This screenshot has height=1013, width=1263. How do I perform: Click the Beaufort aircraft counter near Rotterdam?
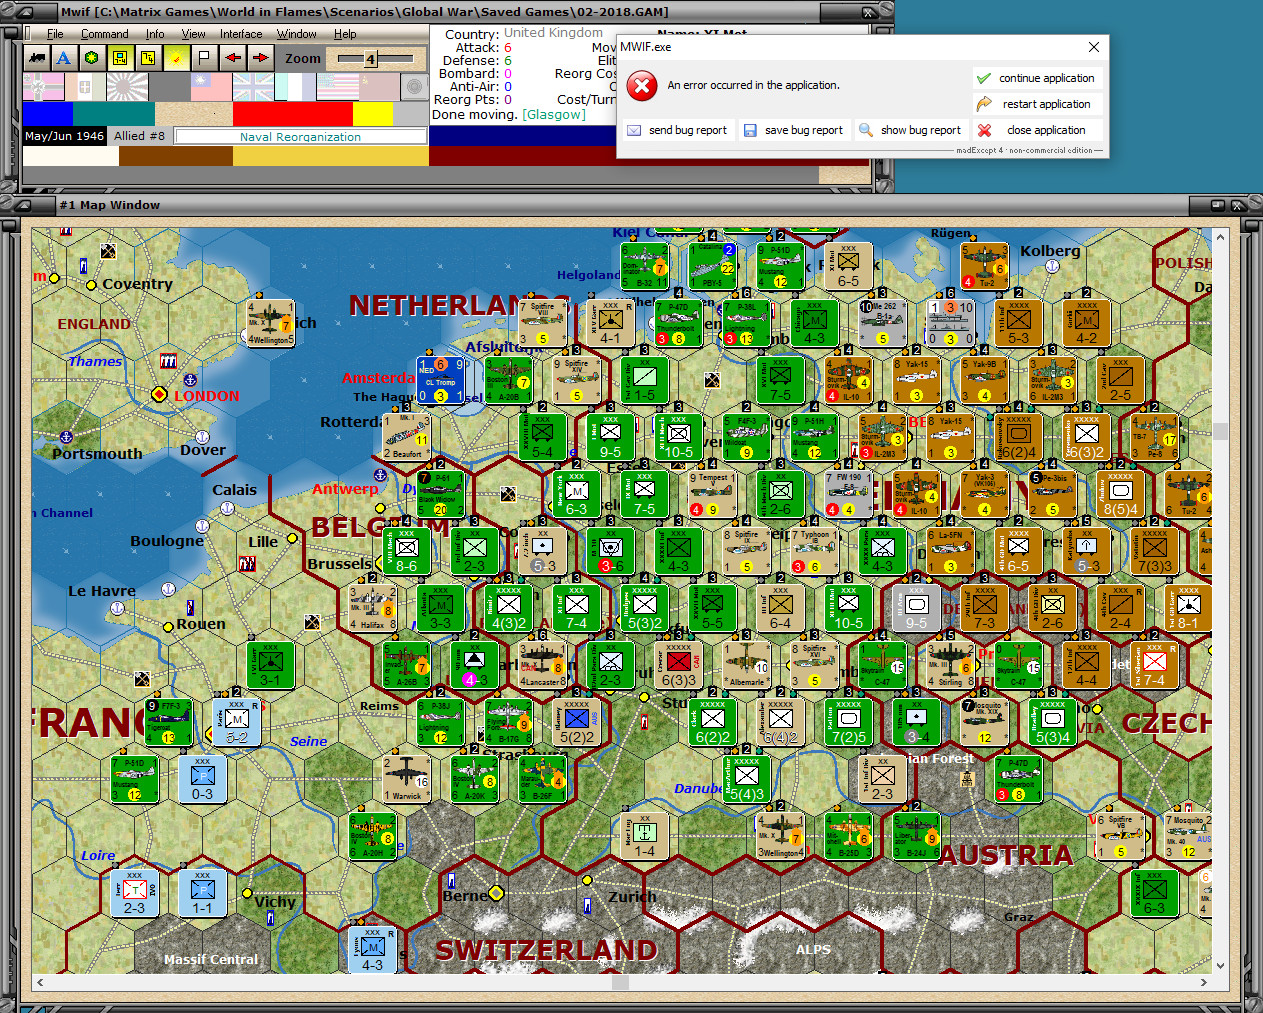coord(407,437)
